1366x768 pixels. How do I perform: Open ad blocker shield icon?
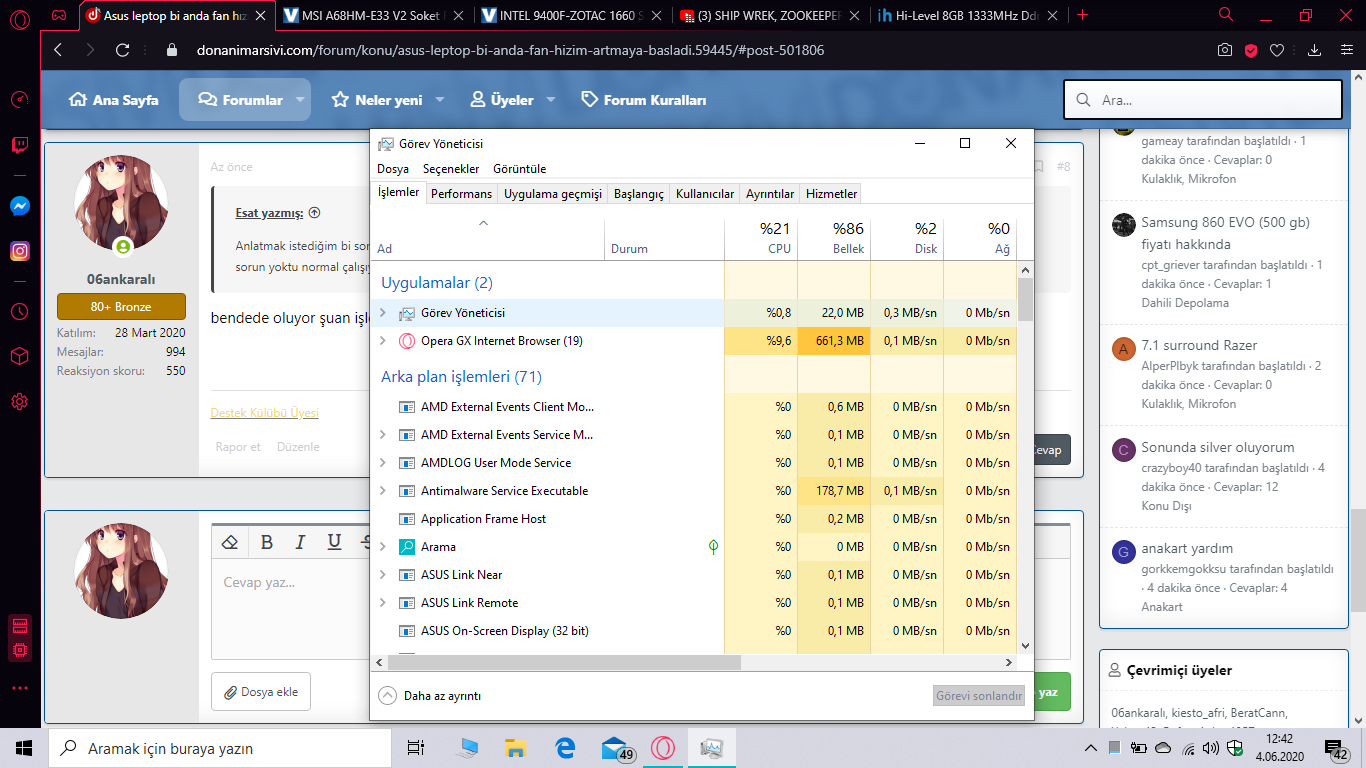(x=1251, y=50)
